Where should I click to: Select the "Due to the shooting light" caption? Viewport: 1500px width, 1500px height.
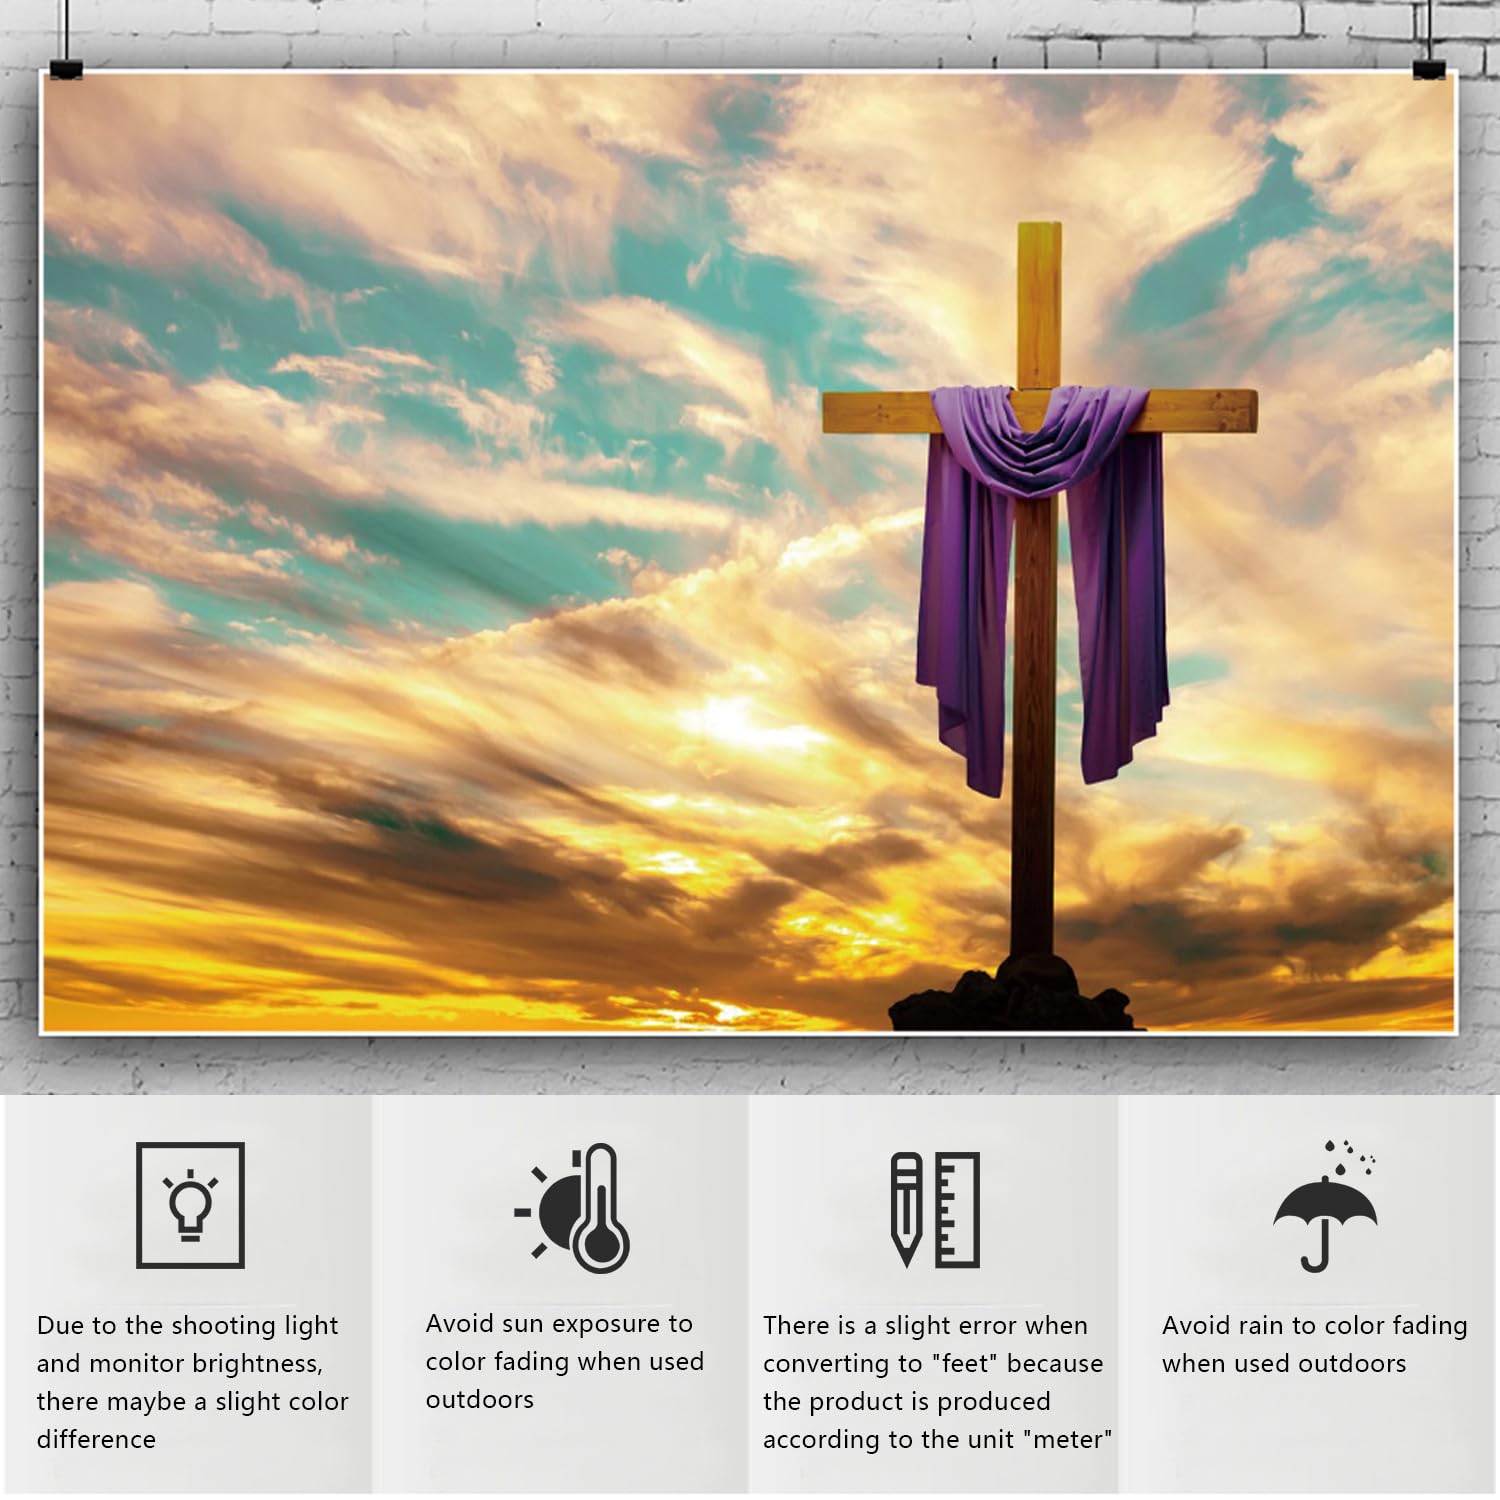point(193,1382)
